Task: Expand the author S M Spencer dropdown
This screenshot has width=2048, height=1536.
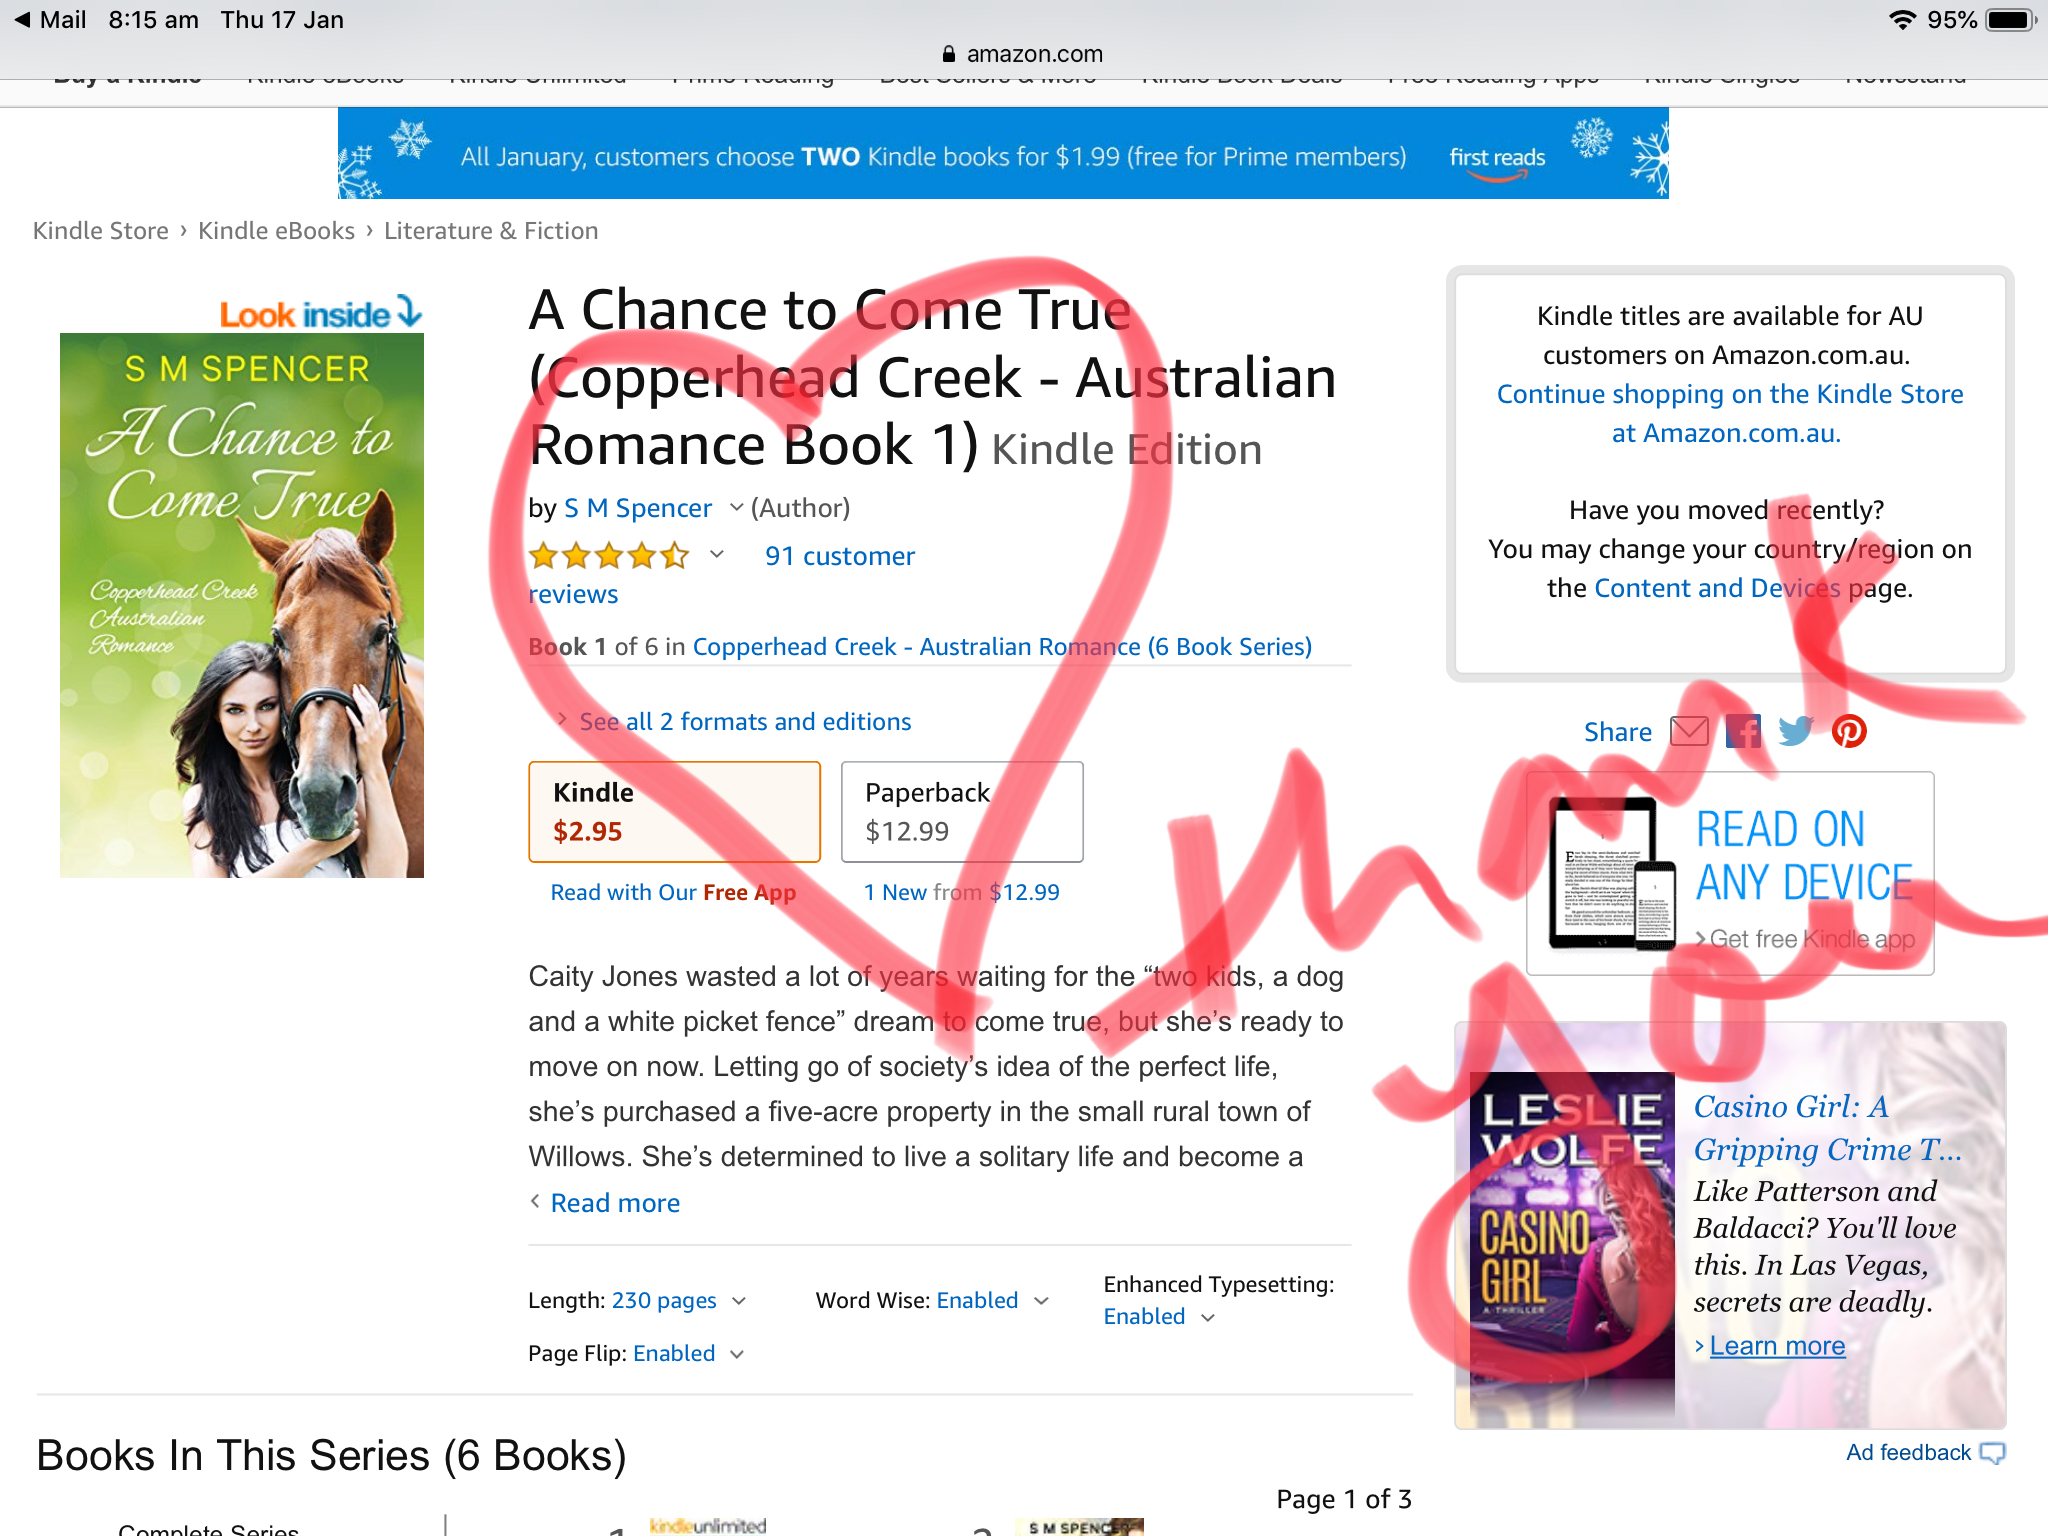Action: coord(737,508)
